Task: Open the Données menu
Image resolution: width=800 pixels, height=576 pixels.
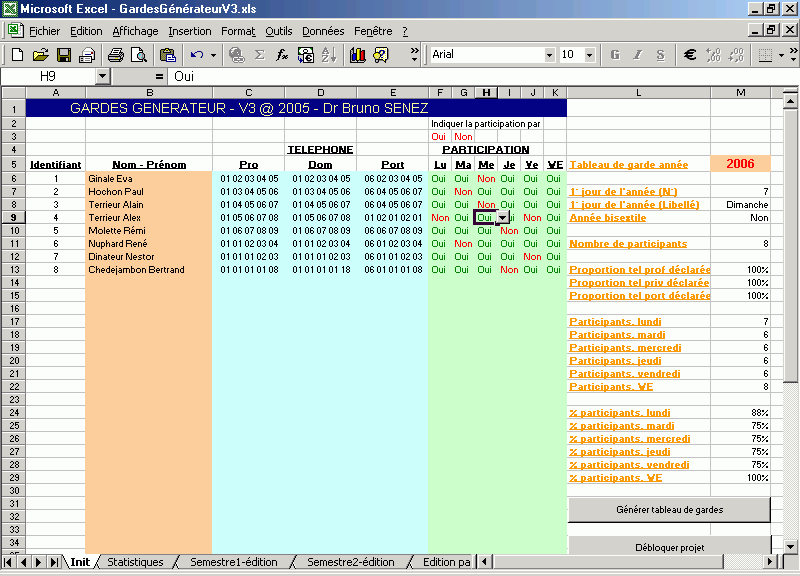Action: [323, 31]
